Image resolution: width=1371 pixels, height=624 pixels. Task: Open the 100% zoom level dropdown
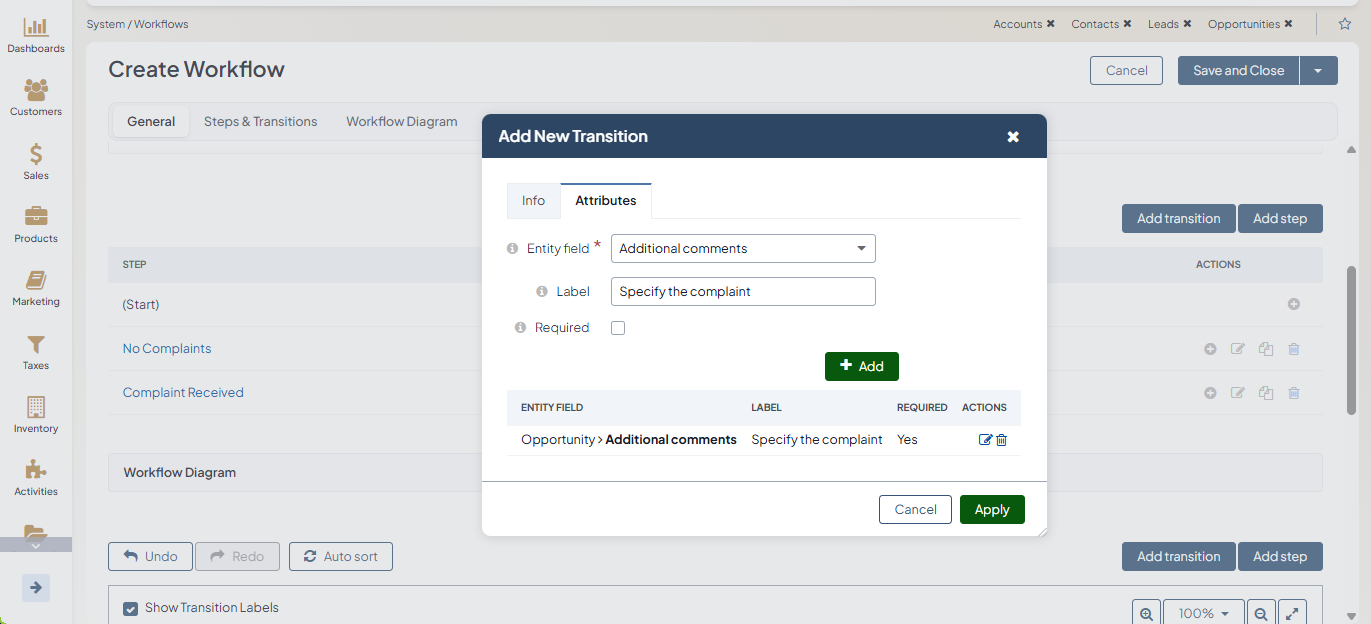tap(1203, 613)
